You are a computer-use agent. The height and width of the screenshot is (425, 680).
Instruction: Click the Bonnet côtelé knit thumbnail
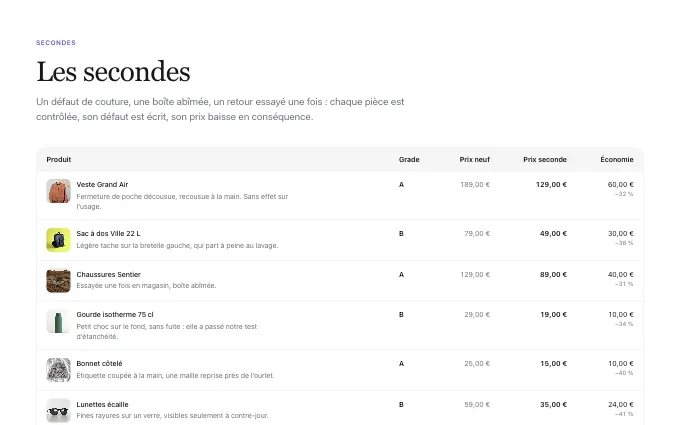click(59, 370)
